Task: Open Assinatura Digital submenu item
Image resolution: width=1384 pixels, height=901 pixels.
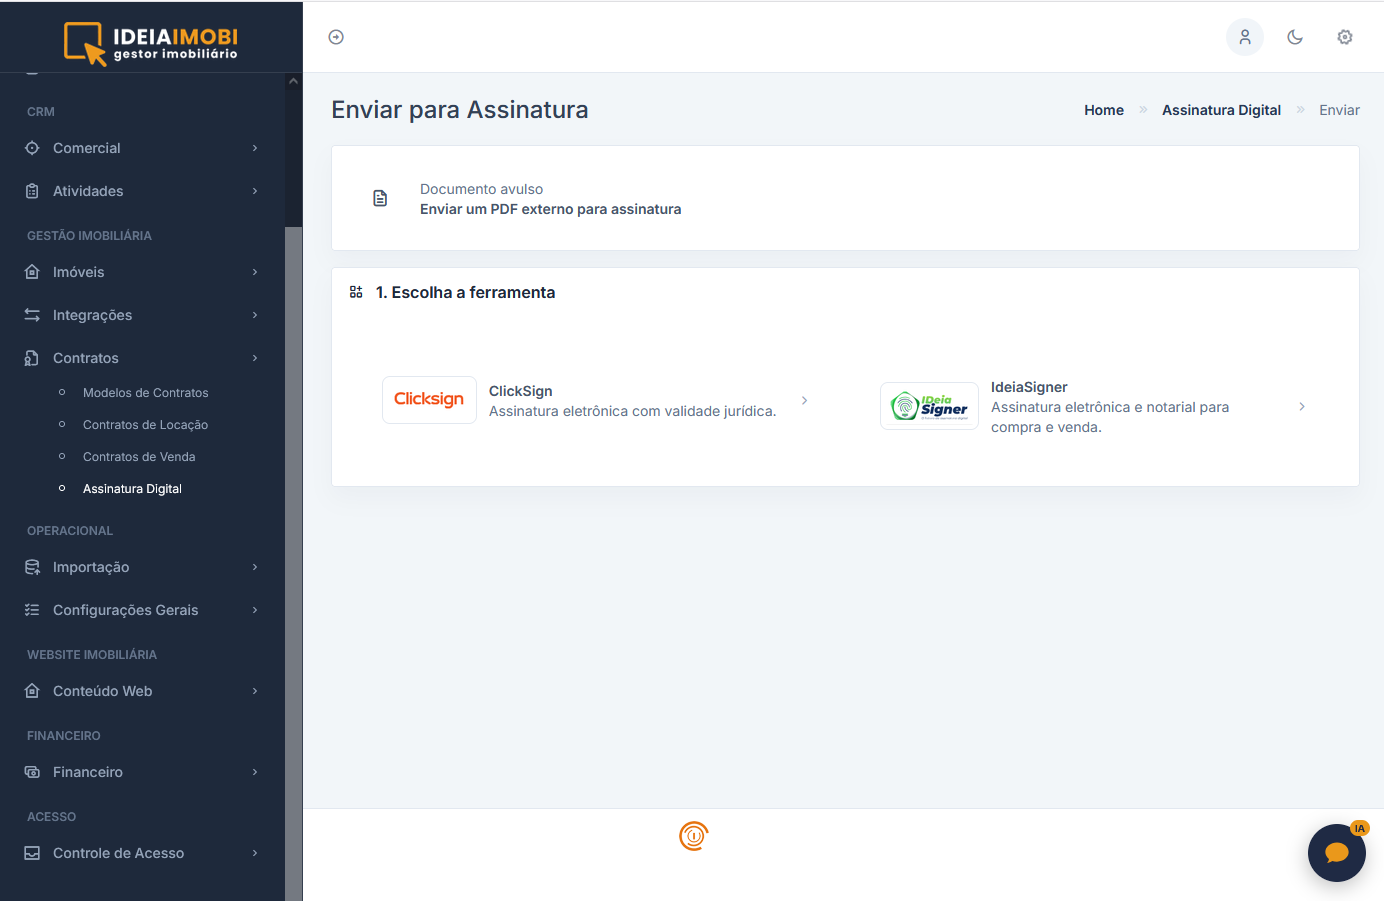Action: [132, 489]
